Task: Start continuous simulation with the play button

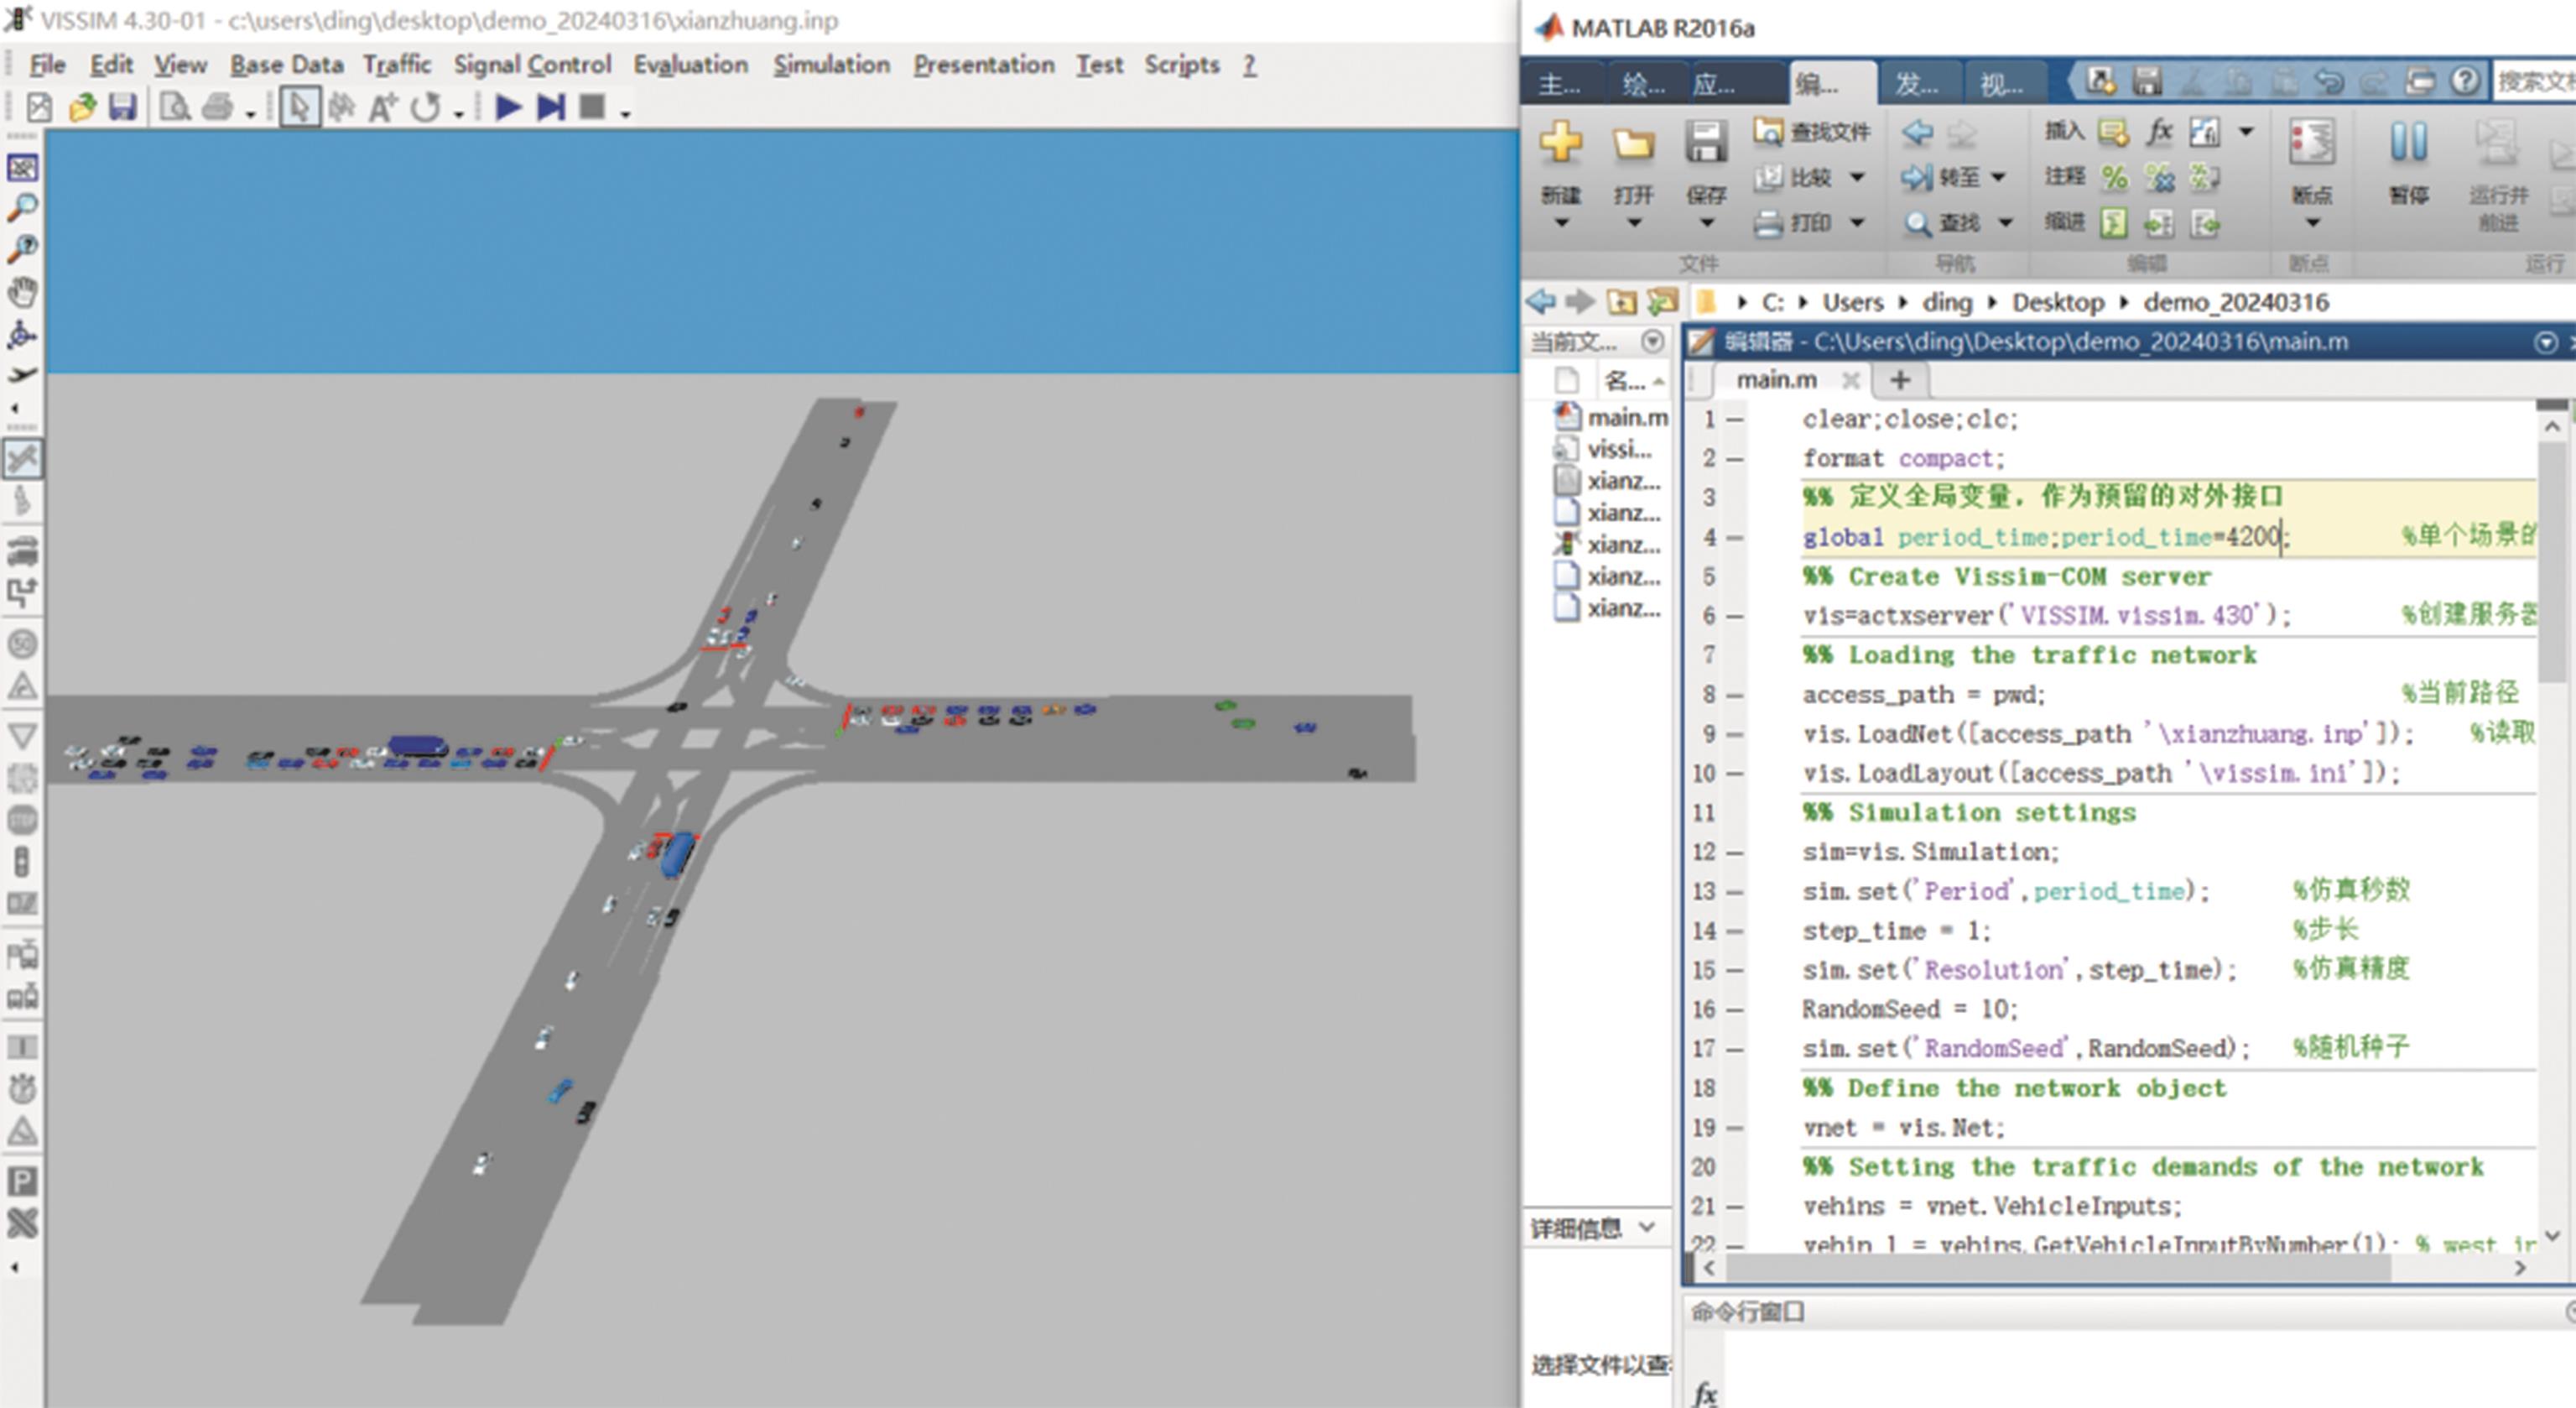Action: pyautogui.click(x=508, y=107)
